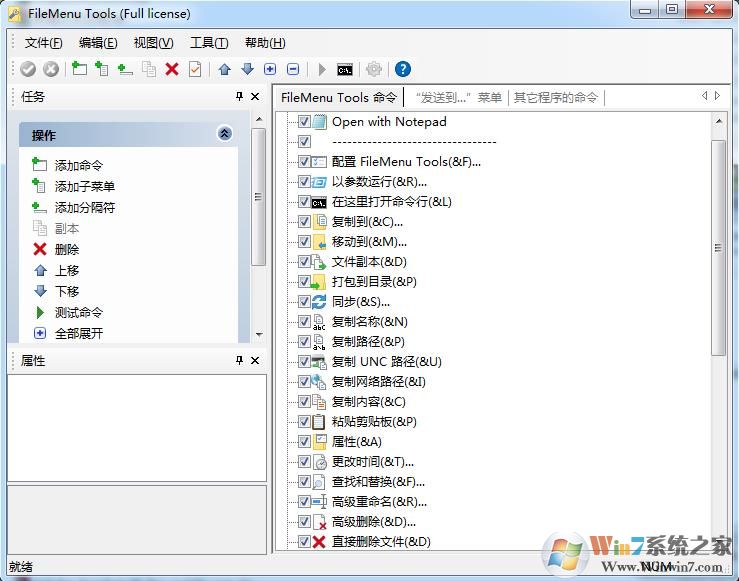
Task: Pin the 任务 panel with pushpin icon
Action: coord(239,97)
